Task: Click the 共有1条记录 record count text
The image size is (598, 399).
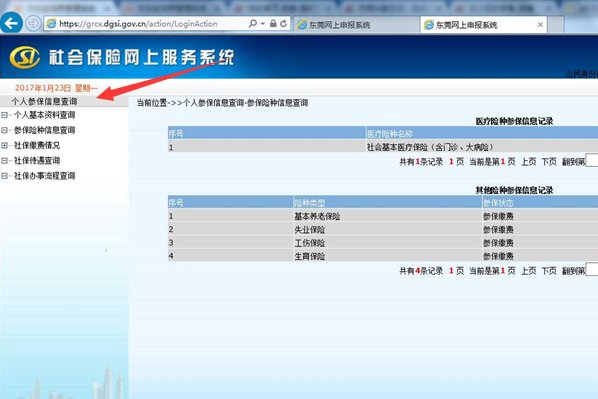Action: (x=421, y=162)
